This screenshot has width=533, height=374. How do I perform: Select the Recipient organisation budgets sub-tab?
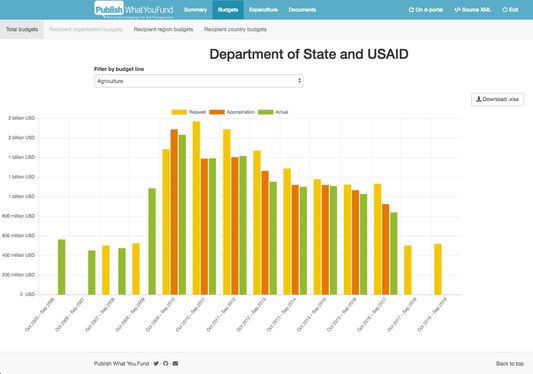tap(86, 29)
